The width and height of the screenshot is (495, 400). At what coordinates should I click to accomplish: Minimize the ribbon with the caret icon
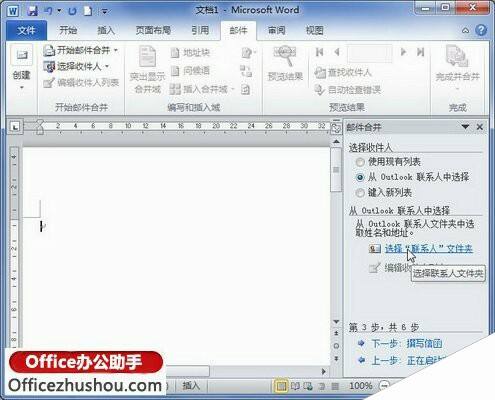pos(465,31)
